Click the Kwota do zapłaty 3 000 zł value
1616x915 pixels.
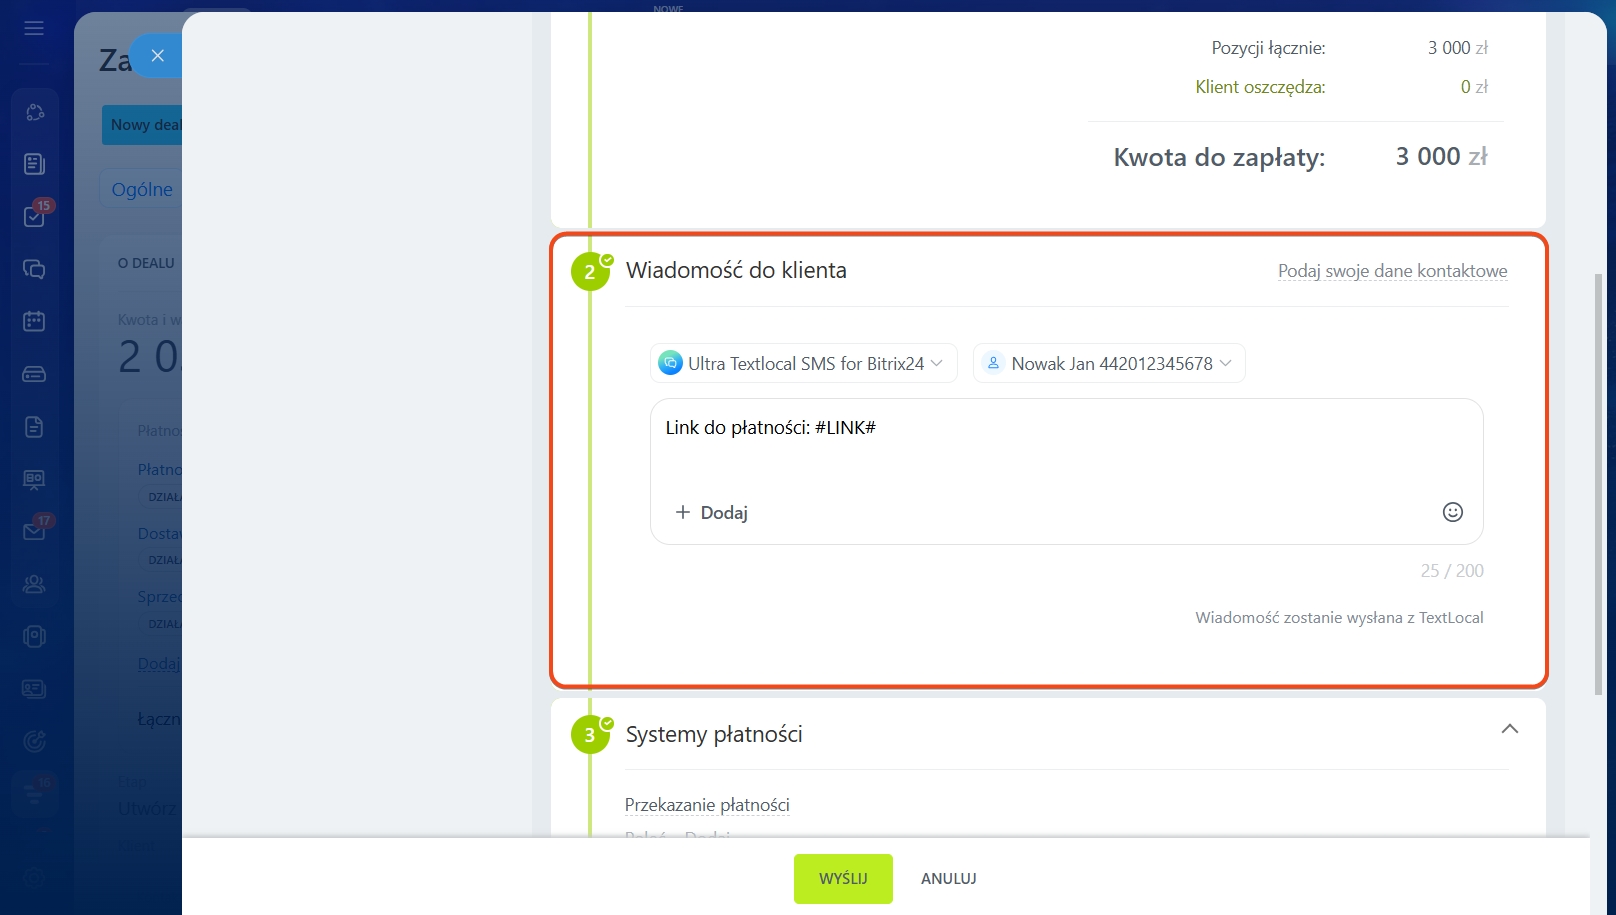[x=1441, y=156]
